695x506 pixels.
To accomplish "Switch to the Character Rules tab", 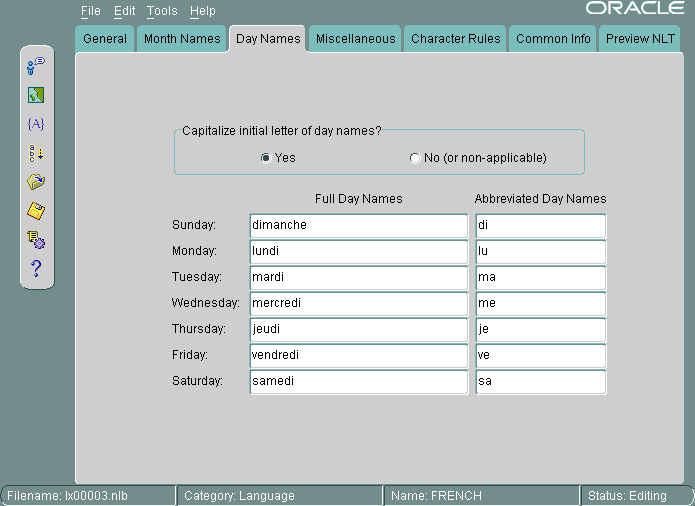I will (456, 39).
